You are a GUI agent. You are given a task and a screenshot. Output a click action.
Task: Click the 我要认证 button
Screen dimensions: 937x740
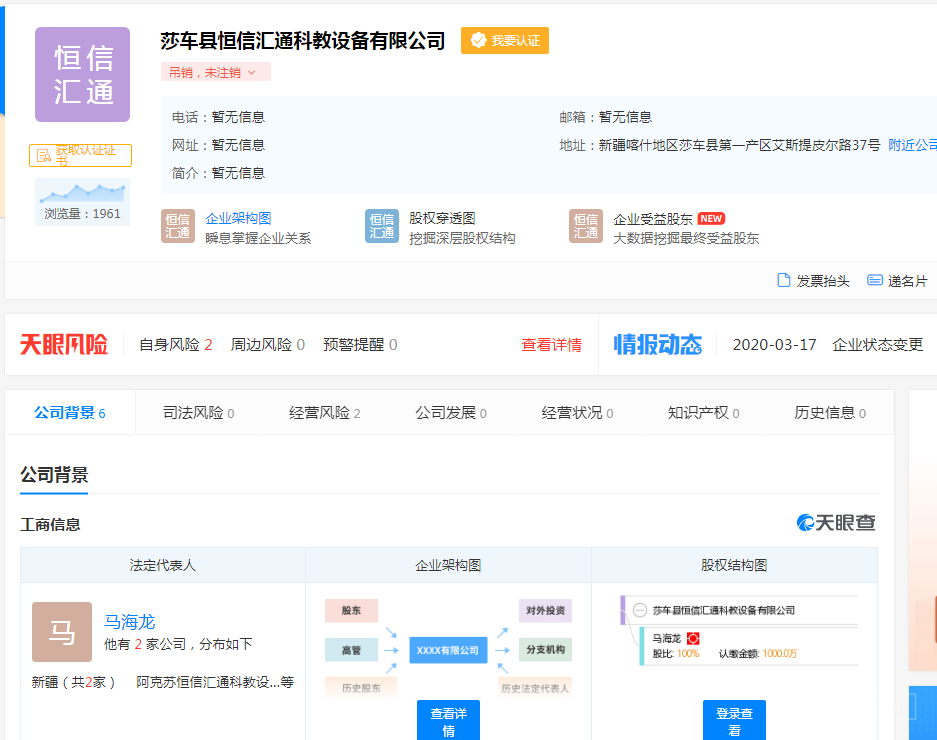tap(505, 41)
